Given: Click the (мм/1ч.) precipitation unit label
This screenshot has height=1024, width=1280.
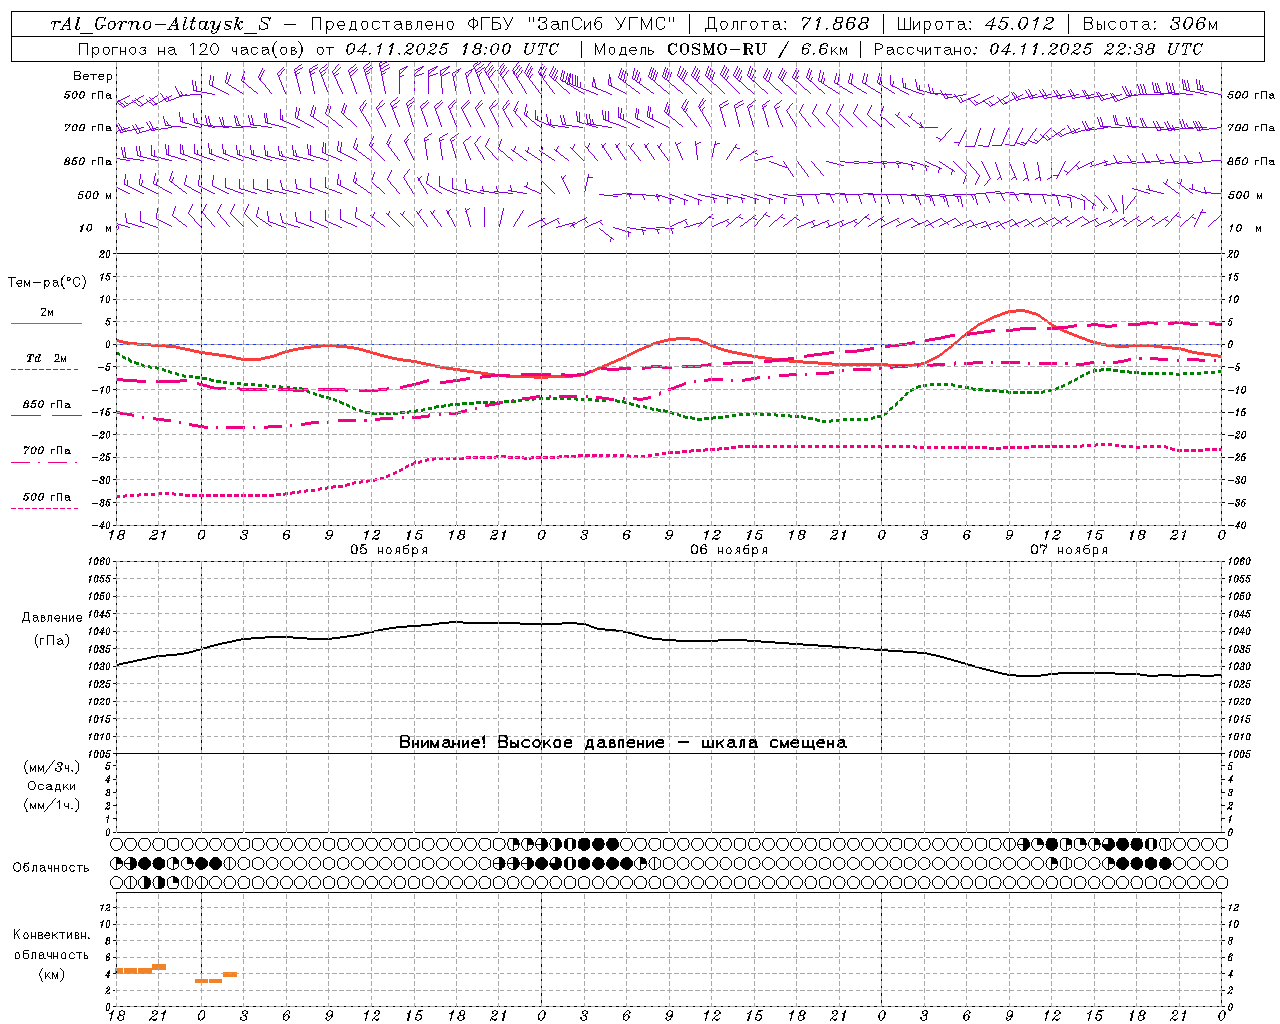Looking at the screenshot, I should [x=51, y=805].
